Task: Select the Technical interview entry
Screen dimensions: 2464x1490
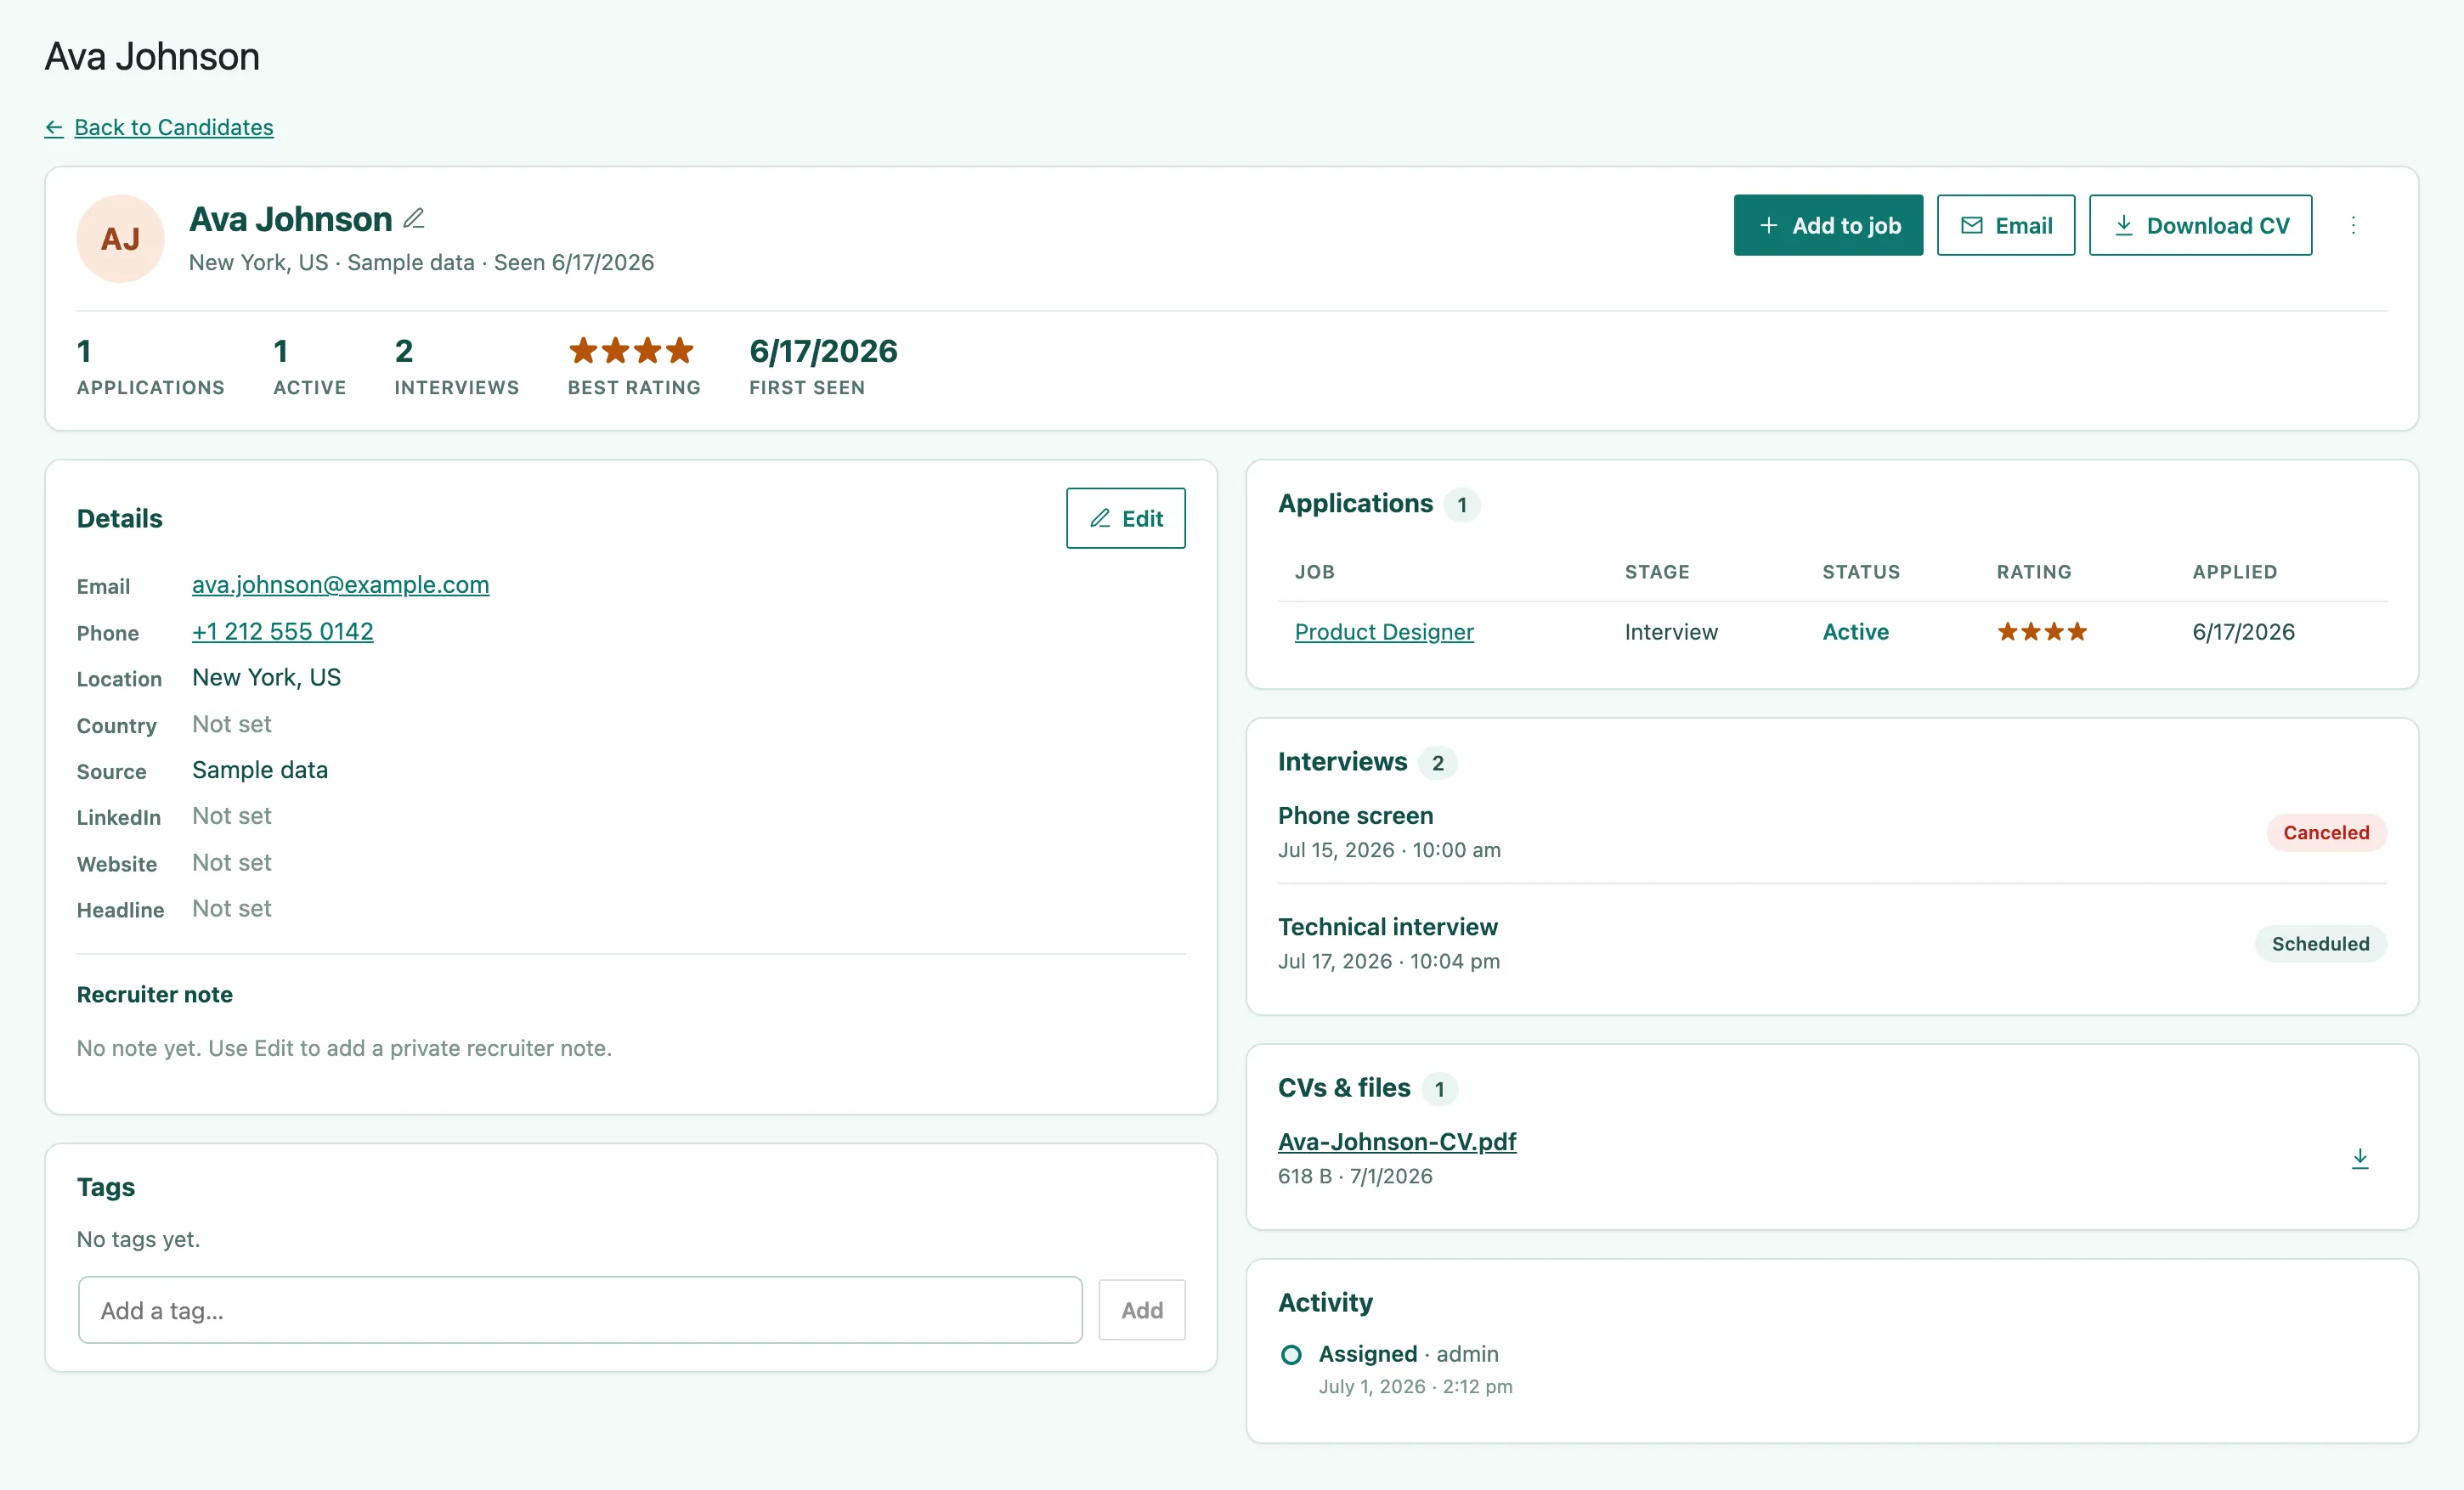Action: (1832, 943)
